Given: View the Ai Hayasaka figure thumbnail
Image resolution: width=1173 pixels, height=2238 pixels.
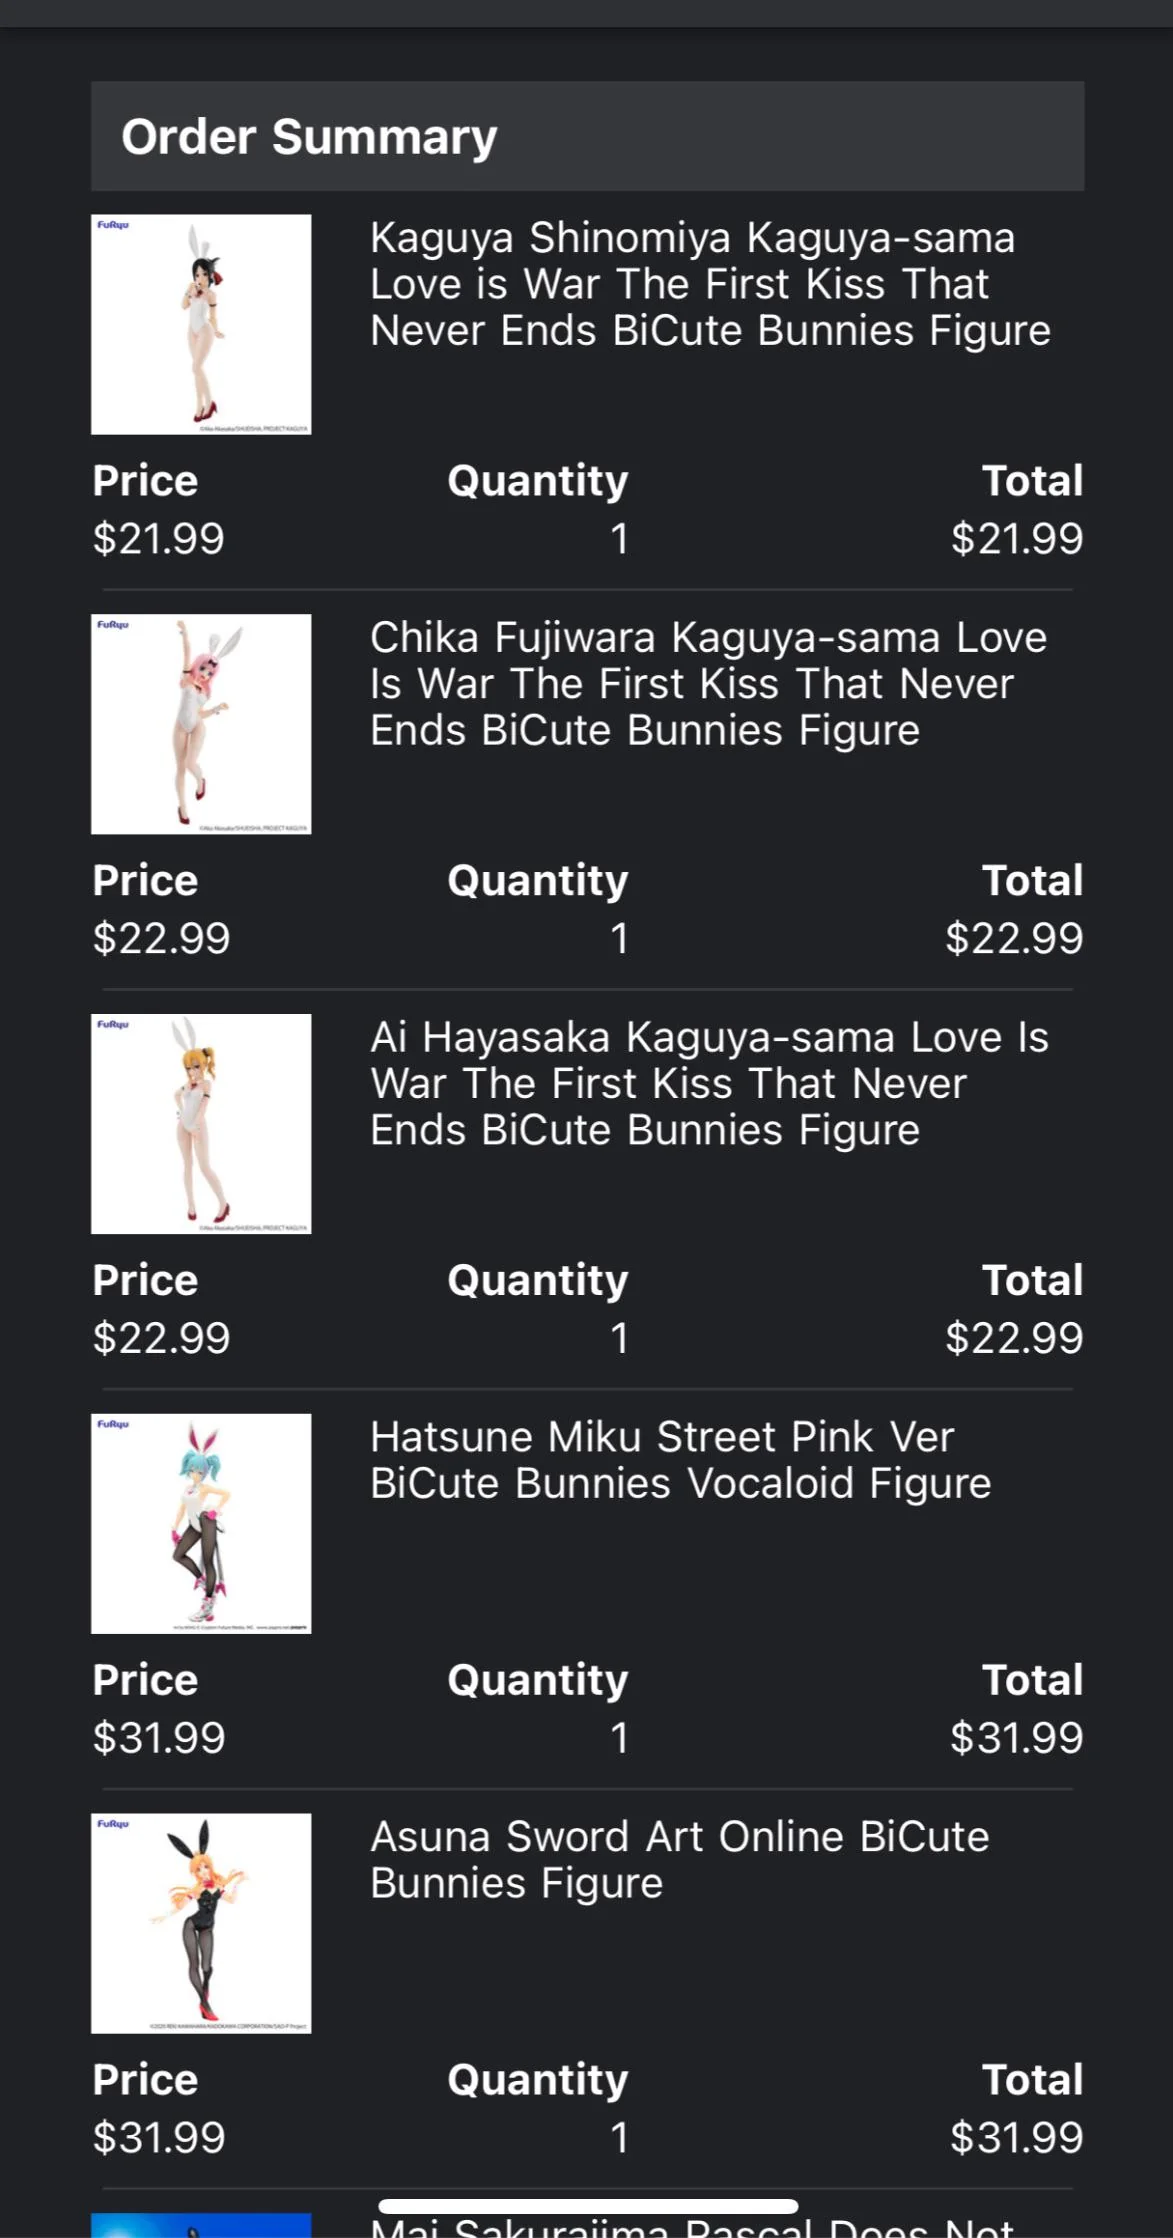Looking at the screenshot, I should click(201, 1125).
